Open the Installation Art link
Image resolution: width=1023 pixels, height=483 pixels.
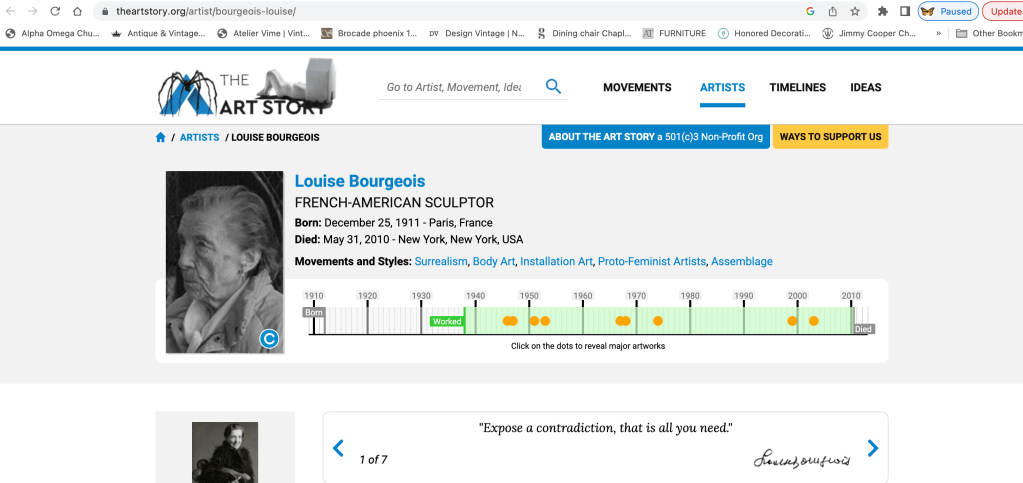[x=556, y=262]
